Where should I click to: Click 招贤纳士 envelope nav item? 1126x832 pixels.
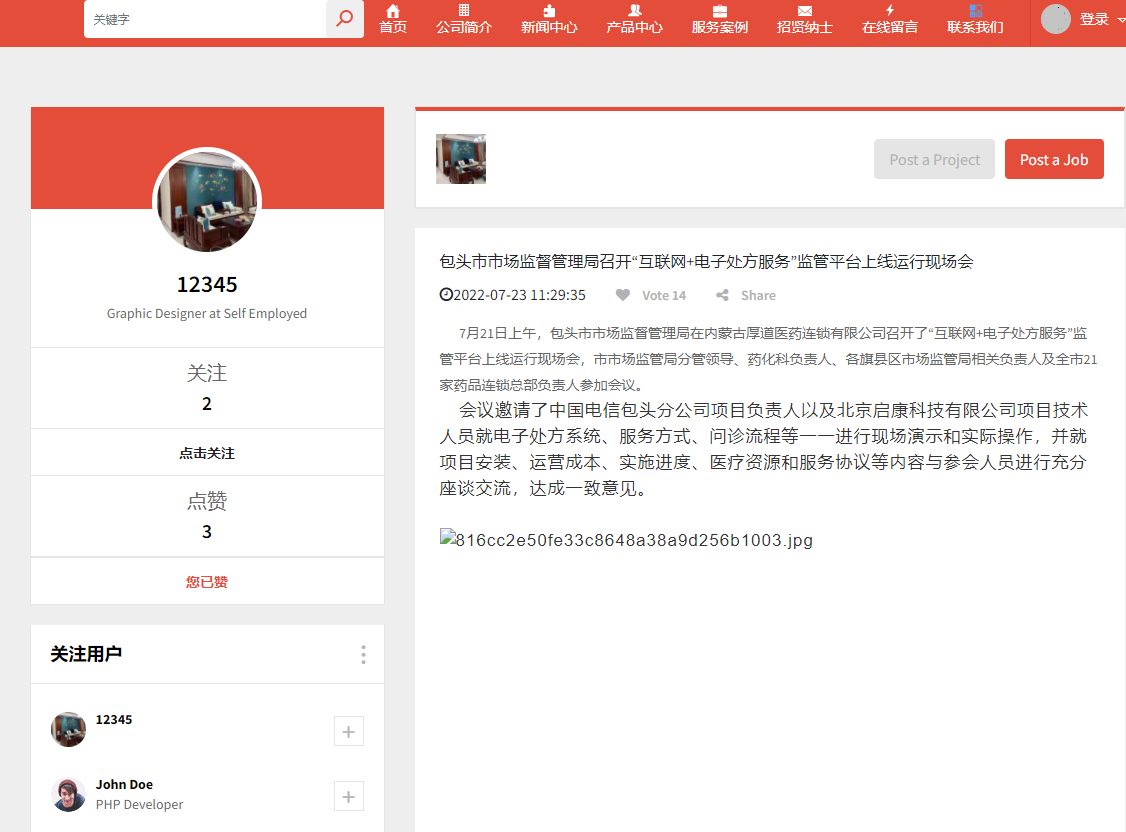[x=805, y=19]
